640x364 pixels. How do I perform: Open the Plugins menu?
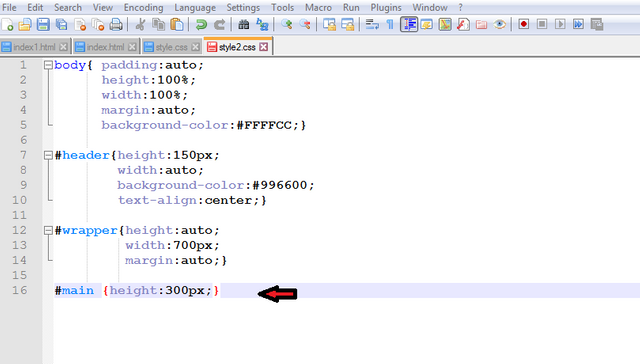[386, 7]
